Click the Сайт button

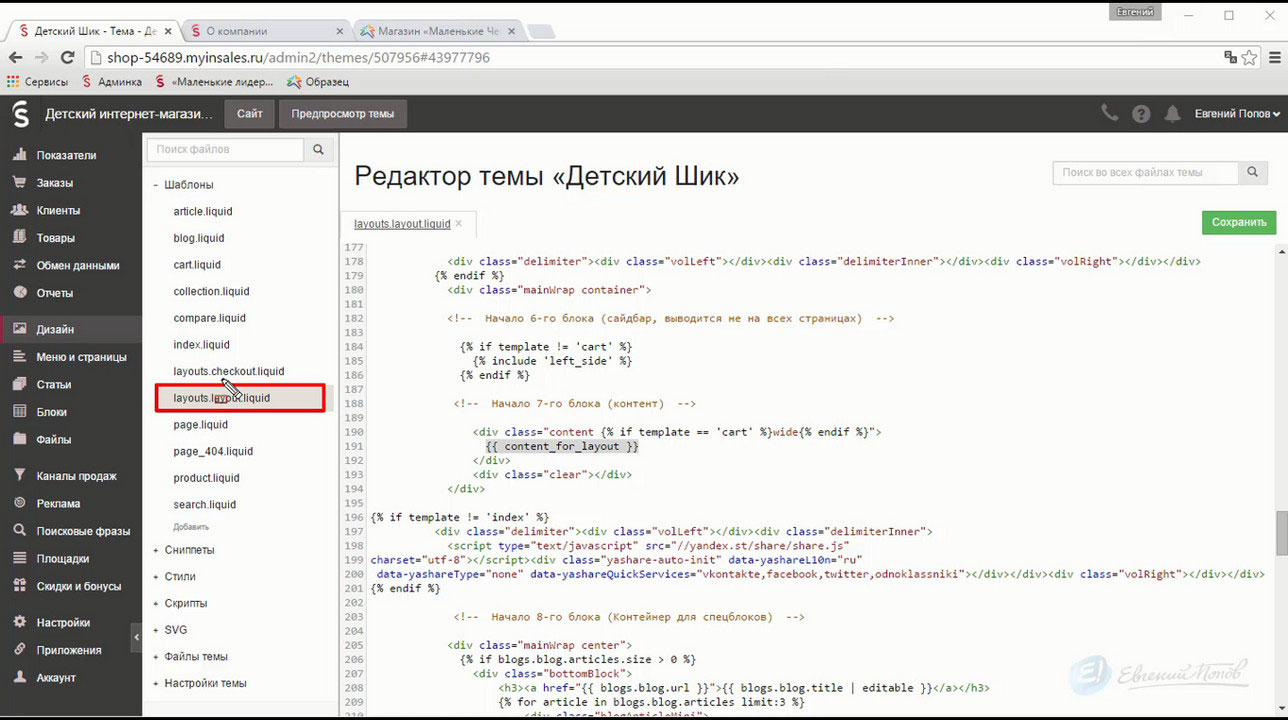pyautogui.click(x=250, y=114)
